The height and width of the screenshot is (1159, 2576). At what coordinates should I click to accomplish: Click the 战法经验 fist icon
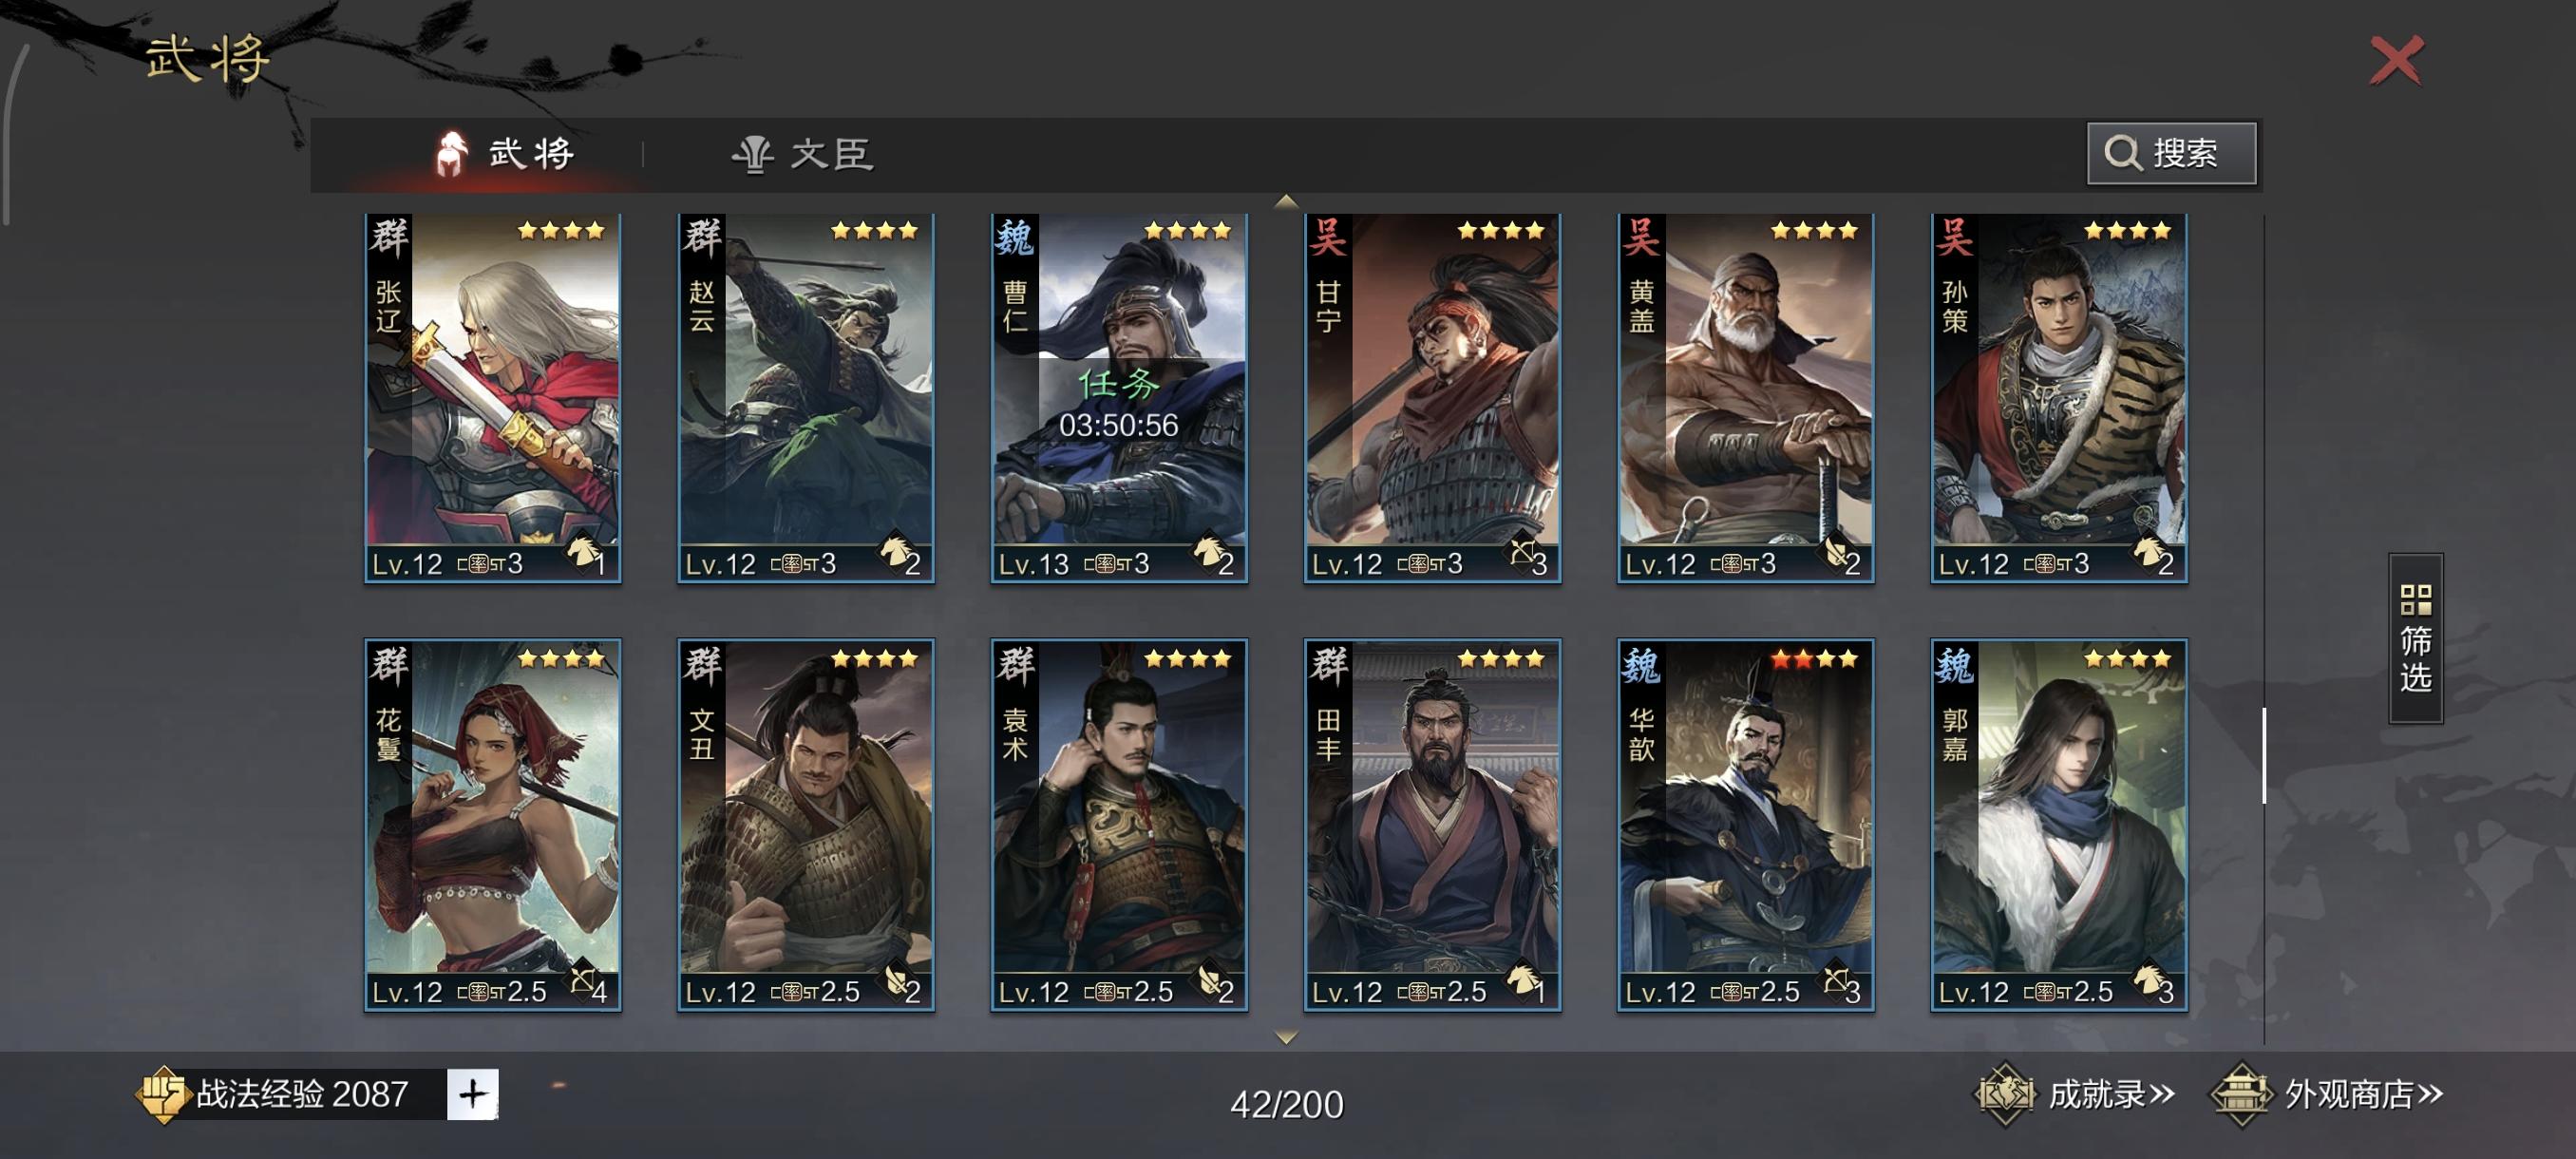click(162, 1093)
